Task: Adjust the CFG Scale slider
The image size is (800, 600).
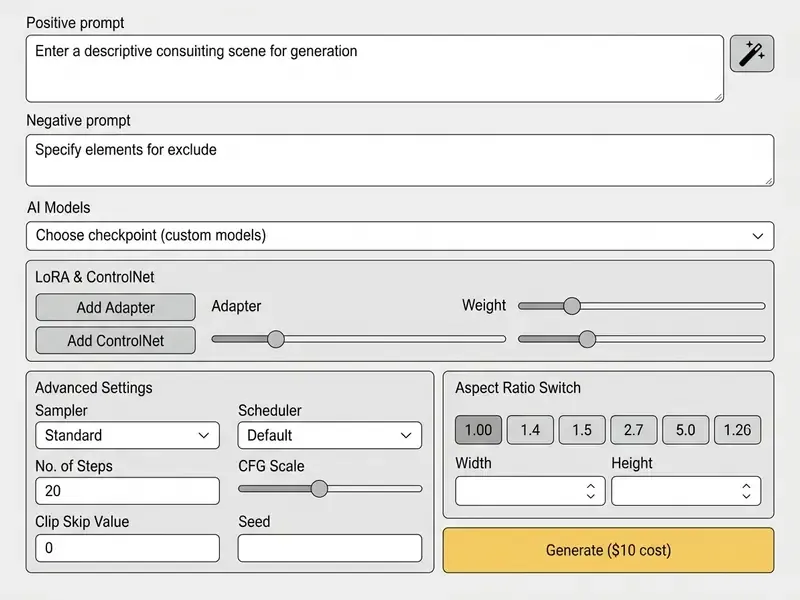Action: coord(330,489)
